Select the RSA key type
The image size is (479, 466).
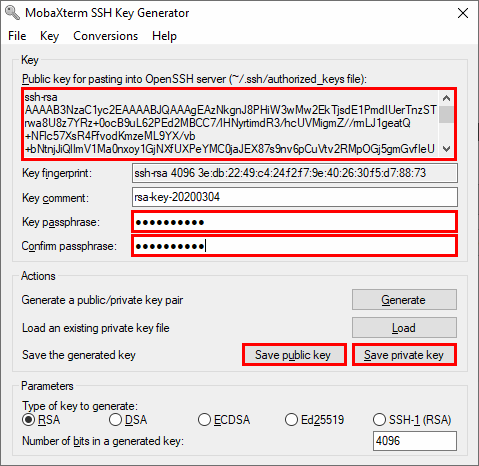tap(41, 420)
